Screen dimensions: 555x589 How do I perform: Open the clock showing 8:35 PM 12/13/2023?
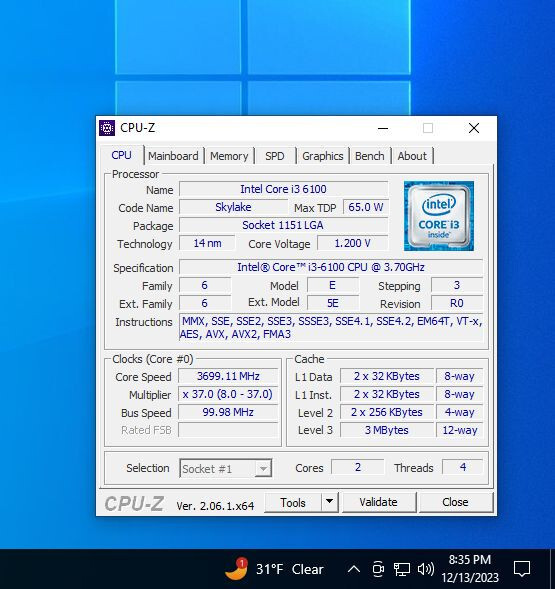(470, 569)
